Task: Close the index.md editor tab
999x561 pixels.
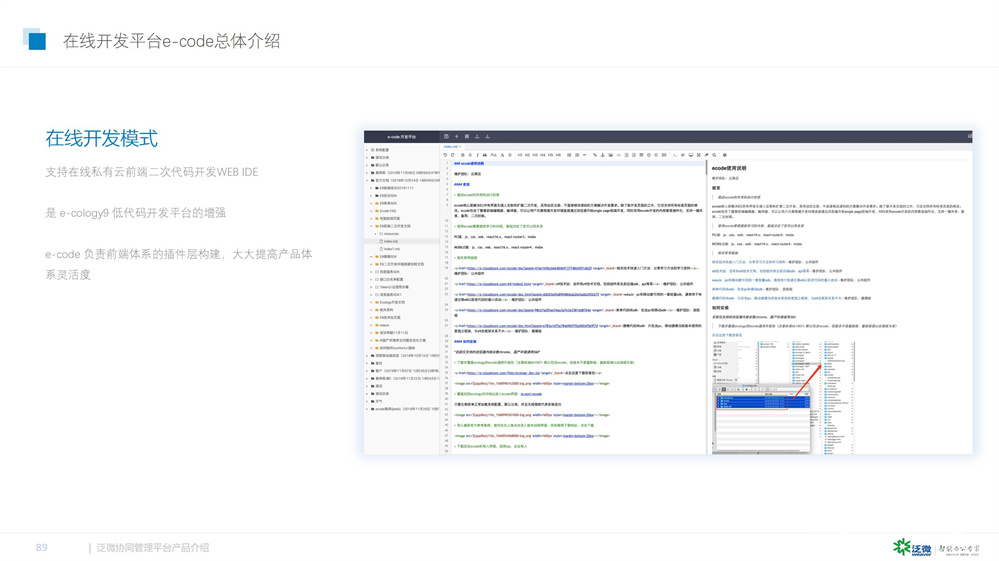Action: 460,146
